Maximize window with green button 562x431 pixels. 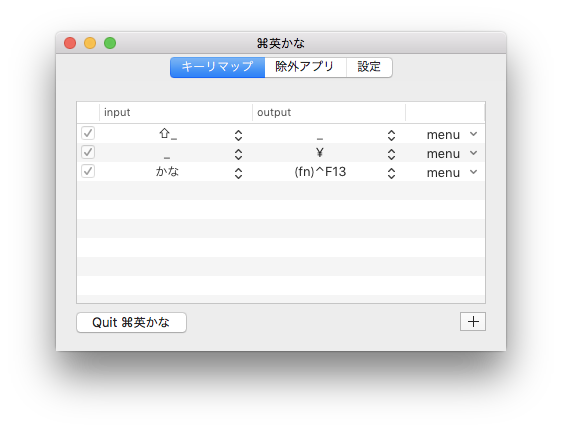pos(110,43)
